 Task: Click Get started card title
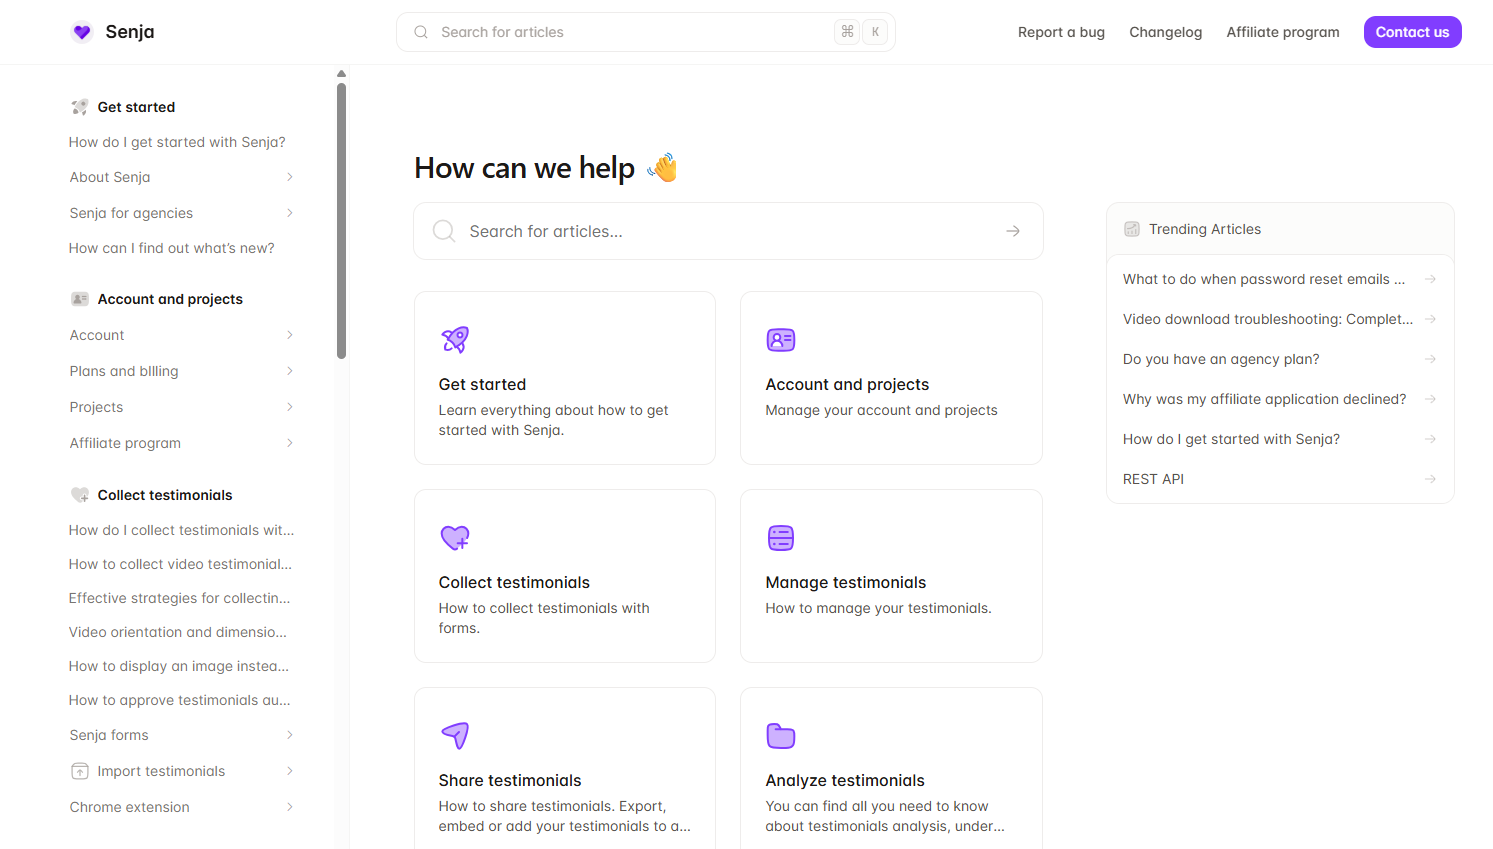coord(482,384)
